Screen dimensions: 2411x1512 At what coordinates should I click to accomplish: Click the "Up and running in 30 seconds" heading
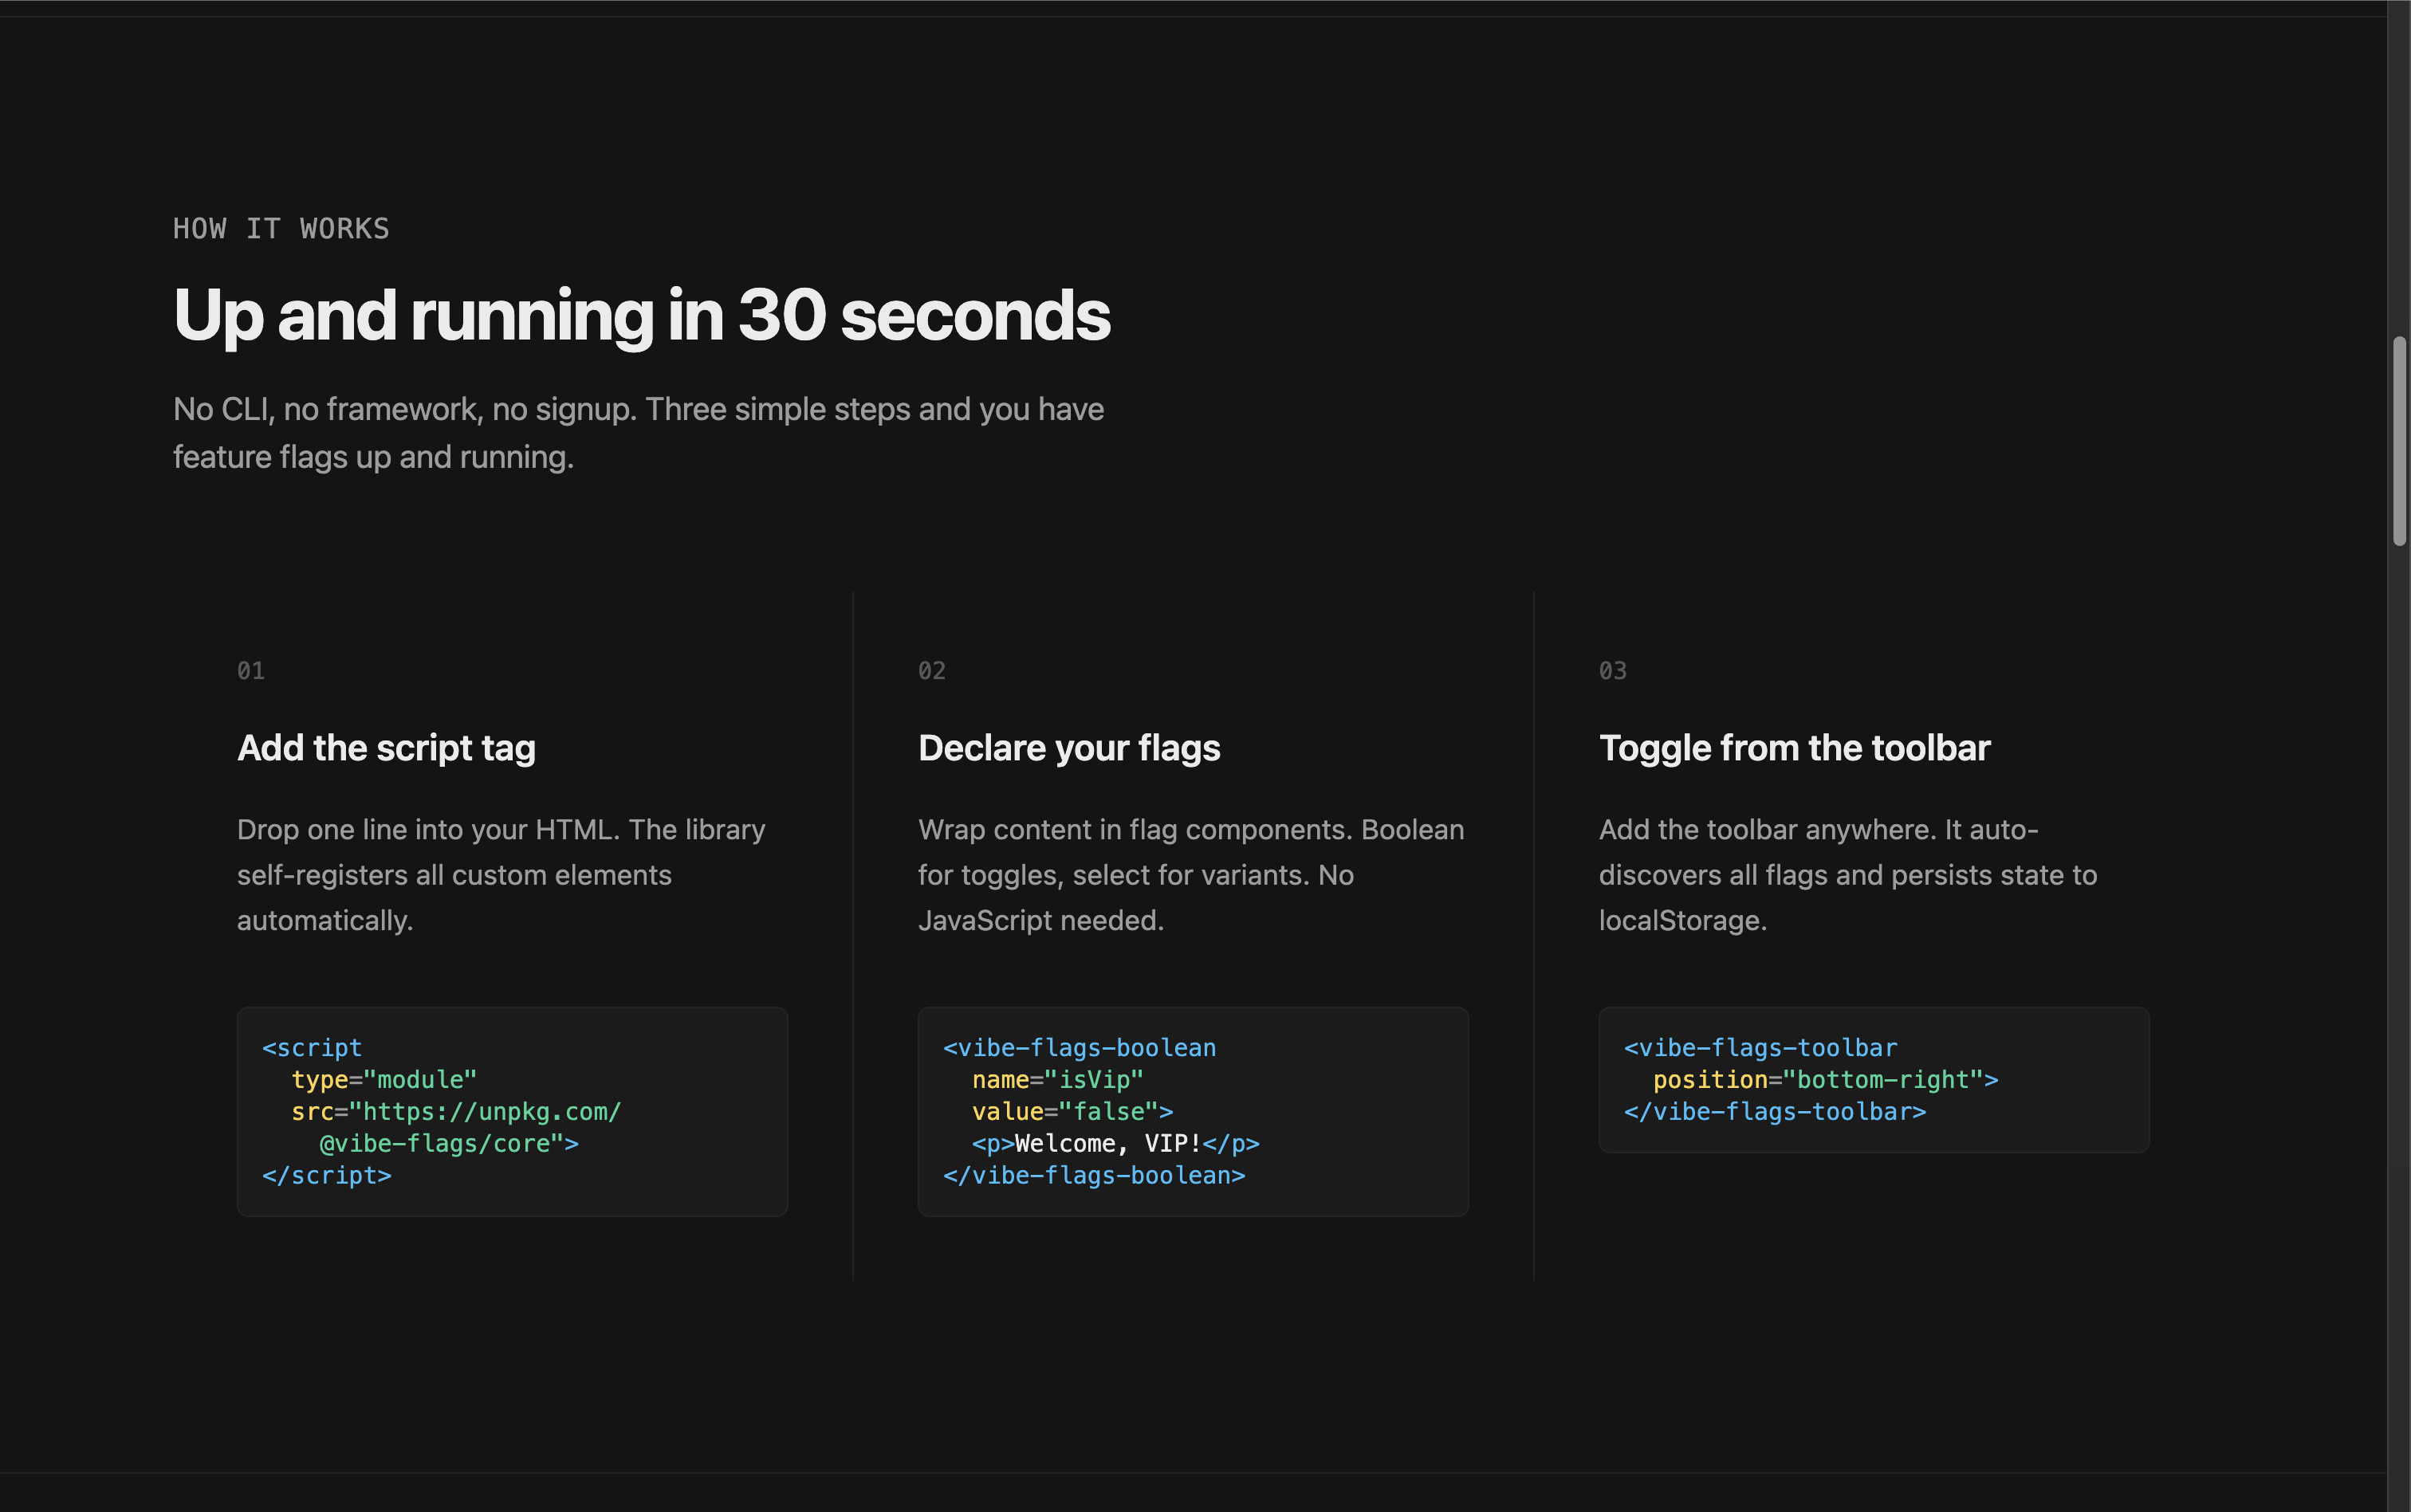click(640, 315)
